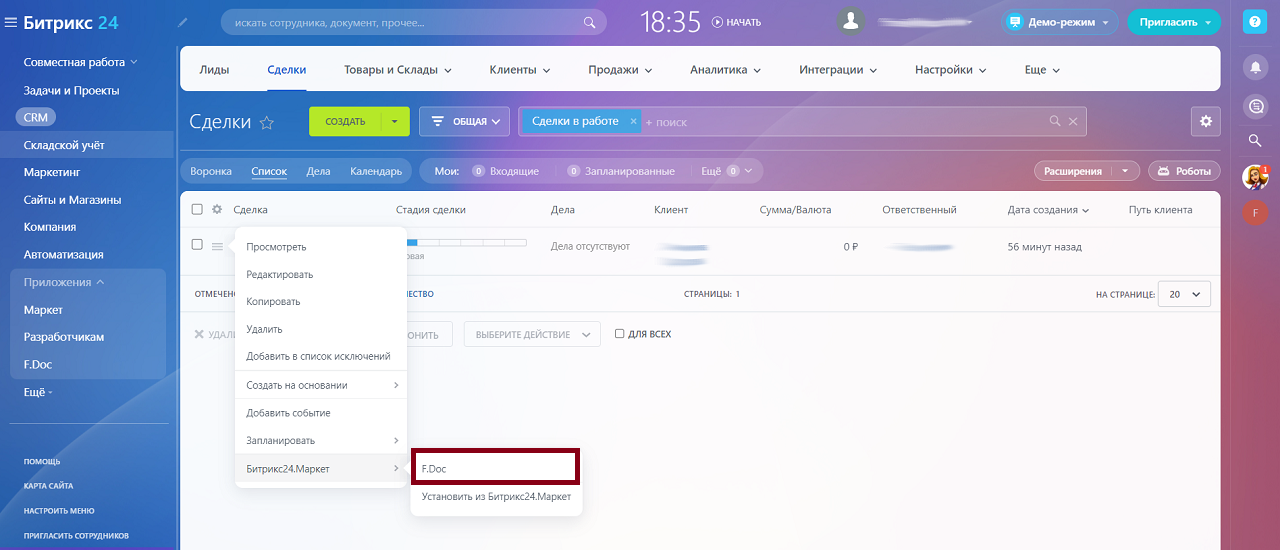Click the Входящие counter badge

pyautogui.click(x=478, y=171)
